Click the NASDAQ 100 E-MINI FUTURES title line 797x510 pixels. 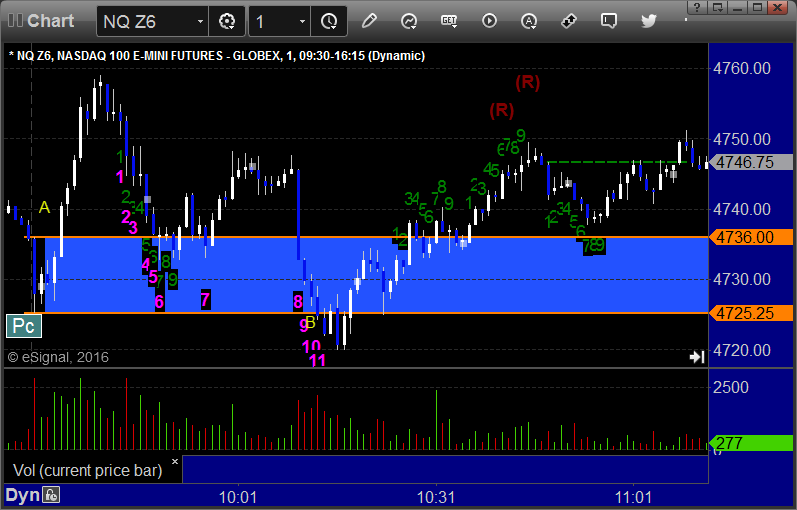[217, 55]
